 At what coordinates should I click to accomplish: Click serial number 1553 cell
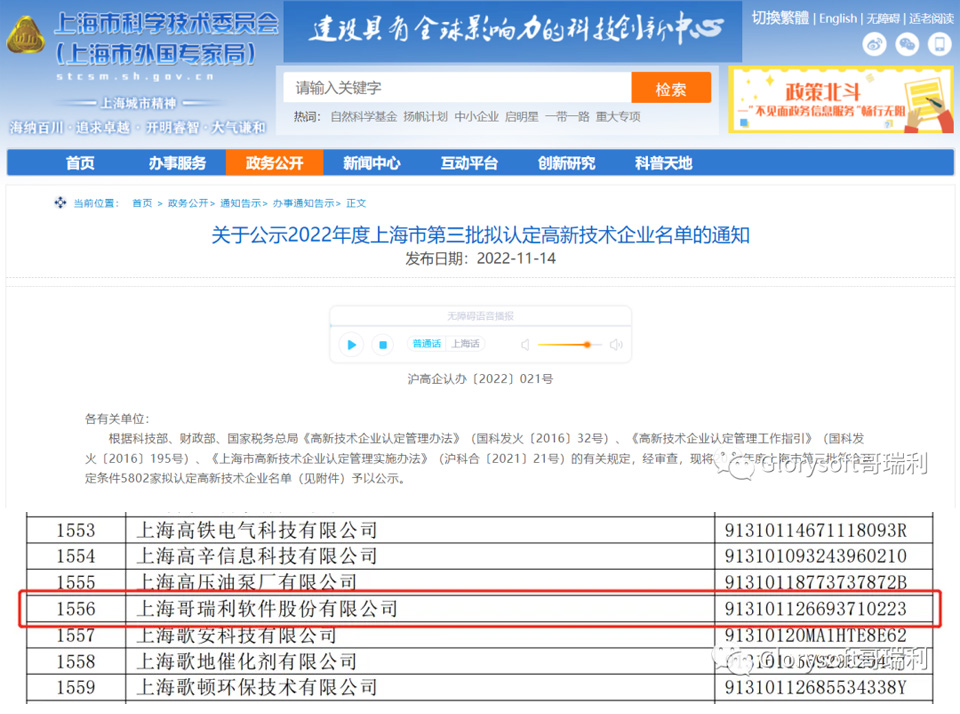76,530
